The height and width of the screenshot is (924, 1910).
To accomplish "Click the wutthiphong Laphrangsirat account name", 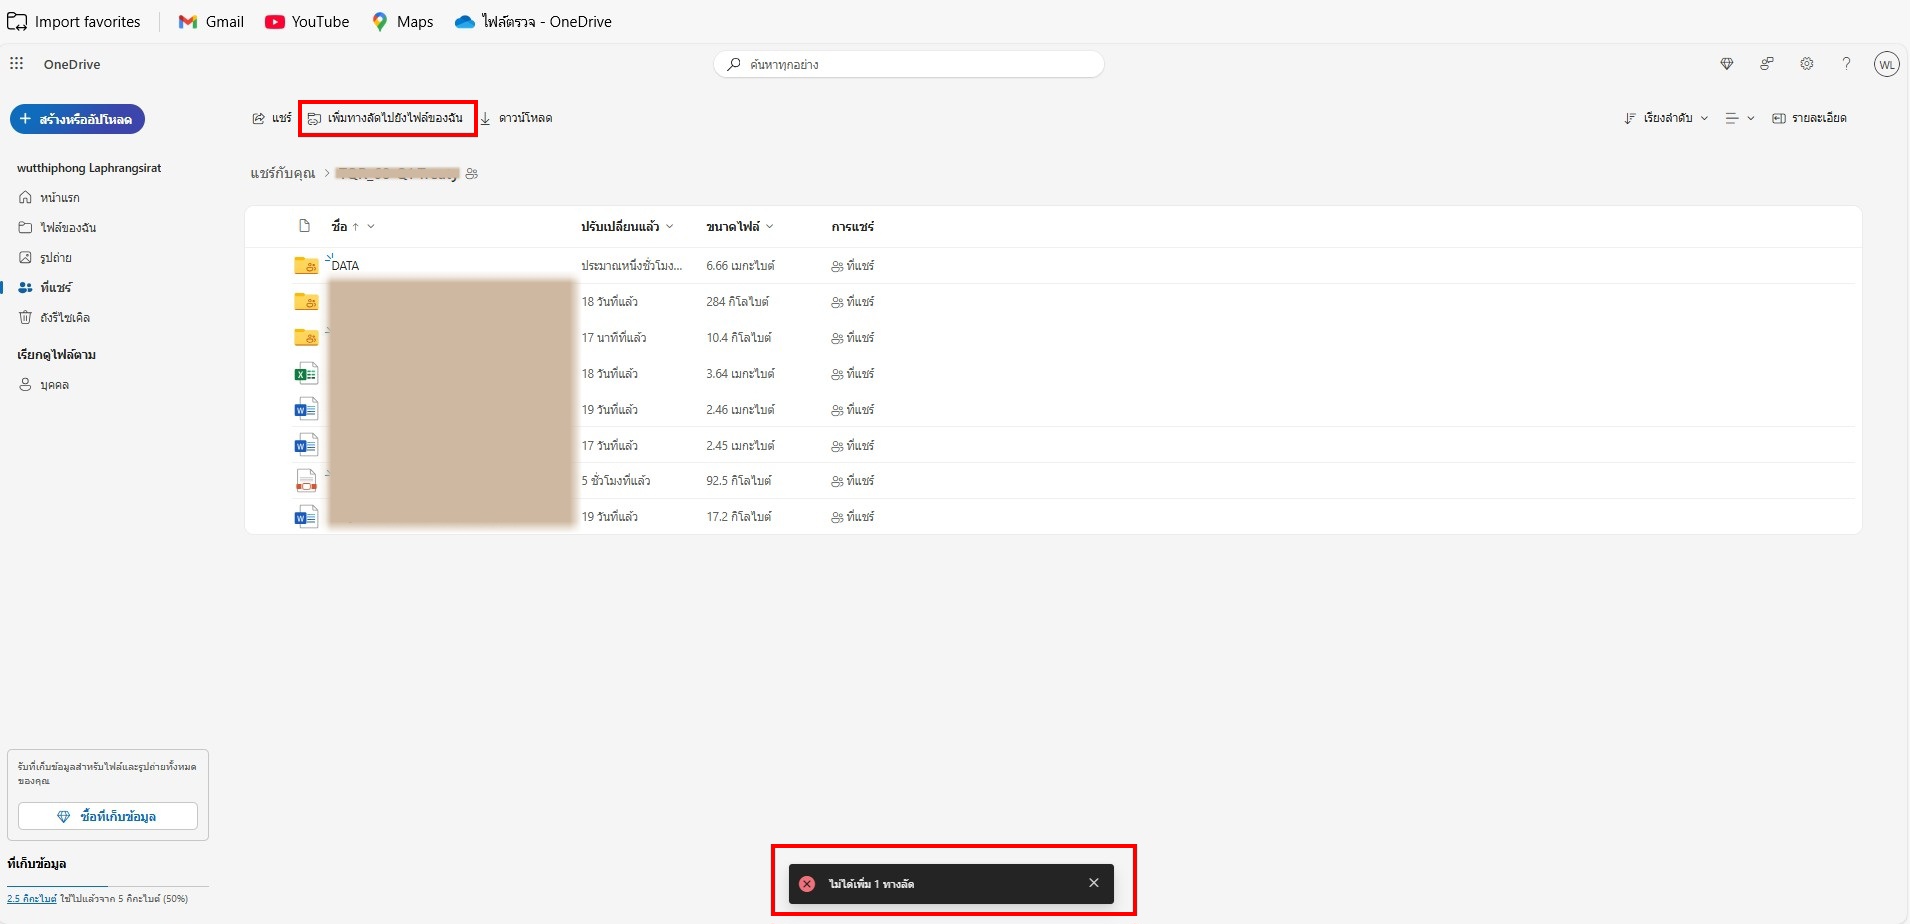I will (x=89, y=168).
